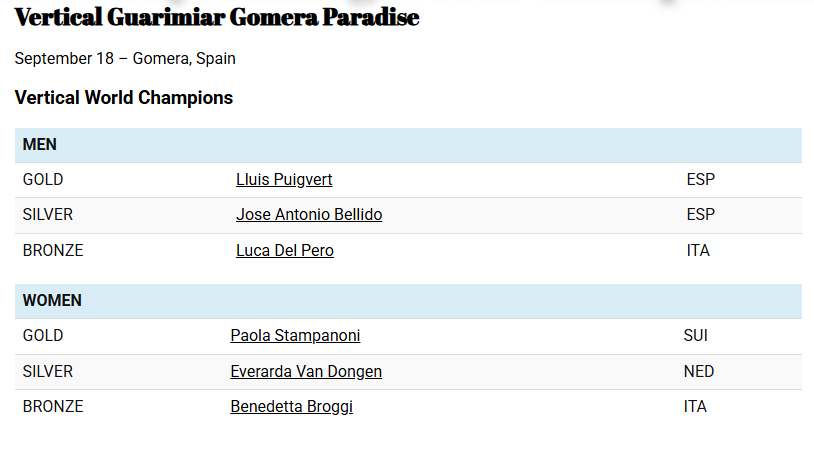Visit the Everarda Van Dongen link
Viewport: 814px width, 474px height.
pos(306,371)
